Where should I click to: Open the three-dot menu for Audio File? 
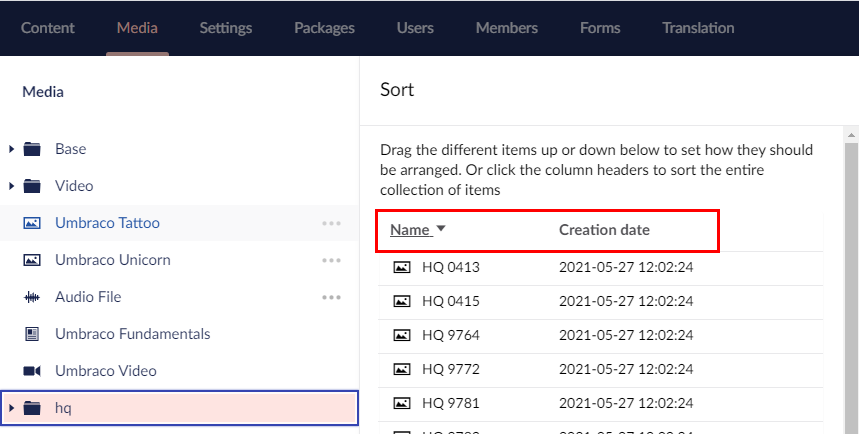coord(332,297)
